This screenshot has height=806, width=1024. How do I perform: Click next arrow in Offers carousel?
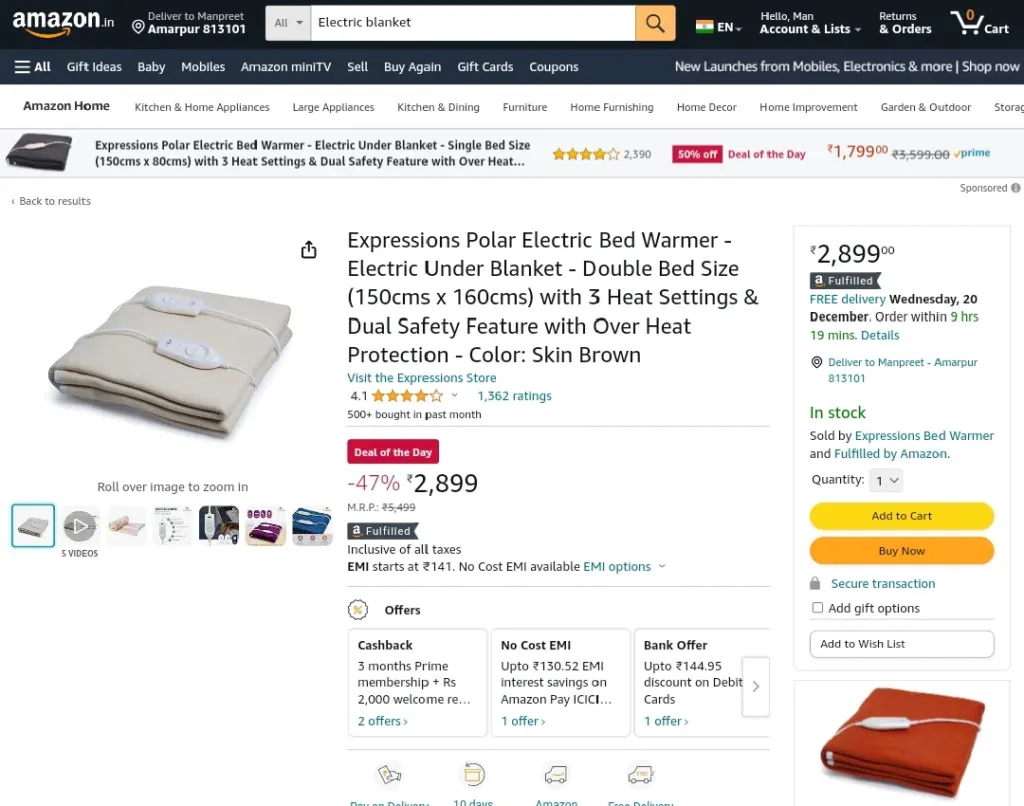[x=756, y=686]
